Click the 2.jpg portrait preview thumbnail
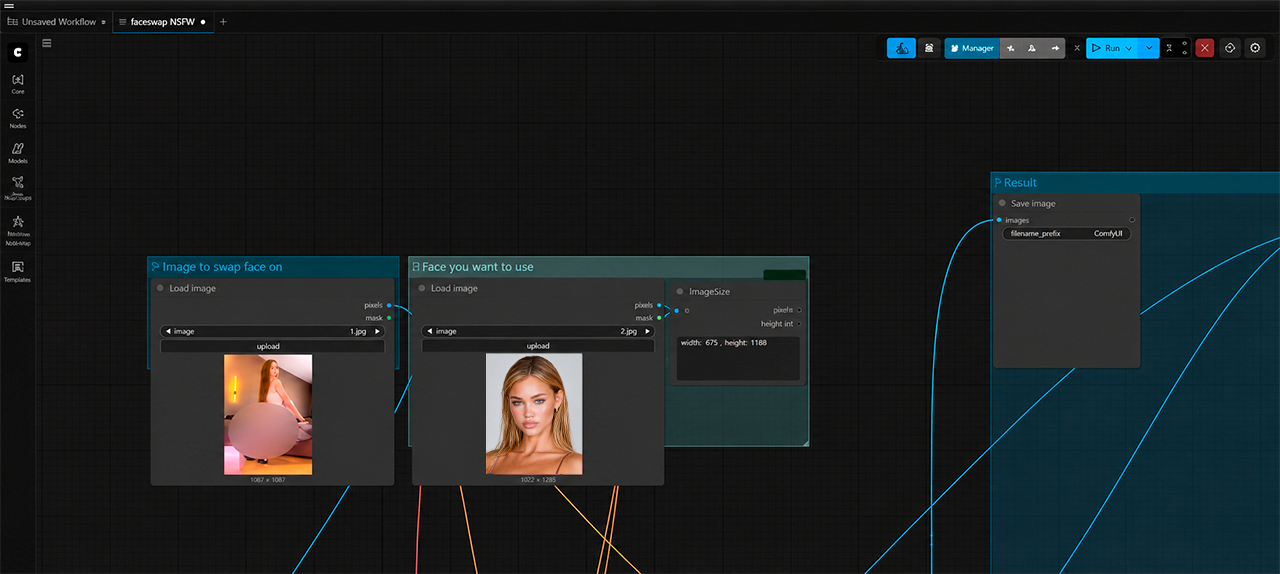 point(534,414)
